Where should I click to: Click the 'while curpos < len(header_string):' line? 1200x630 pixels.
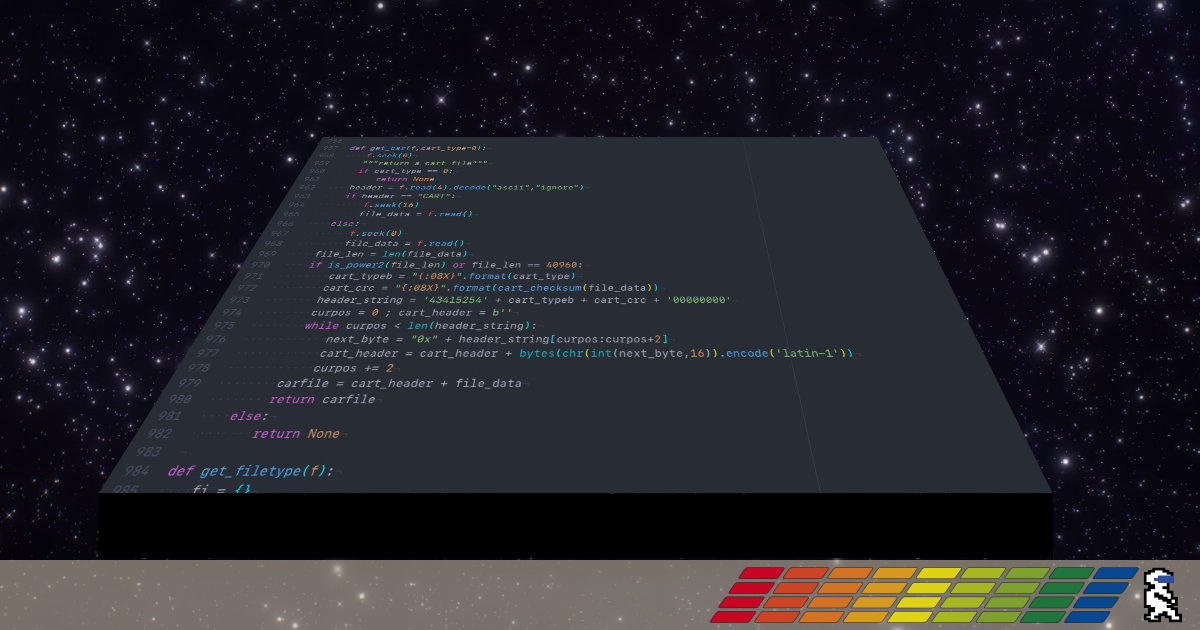click(420, 325)
